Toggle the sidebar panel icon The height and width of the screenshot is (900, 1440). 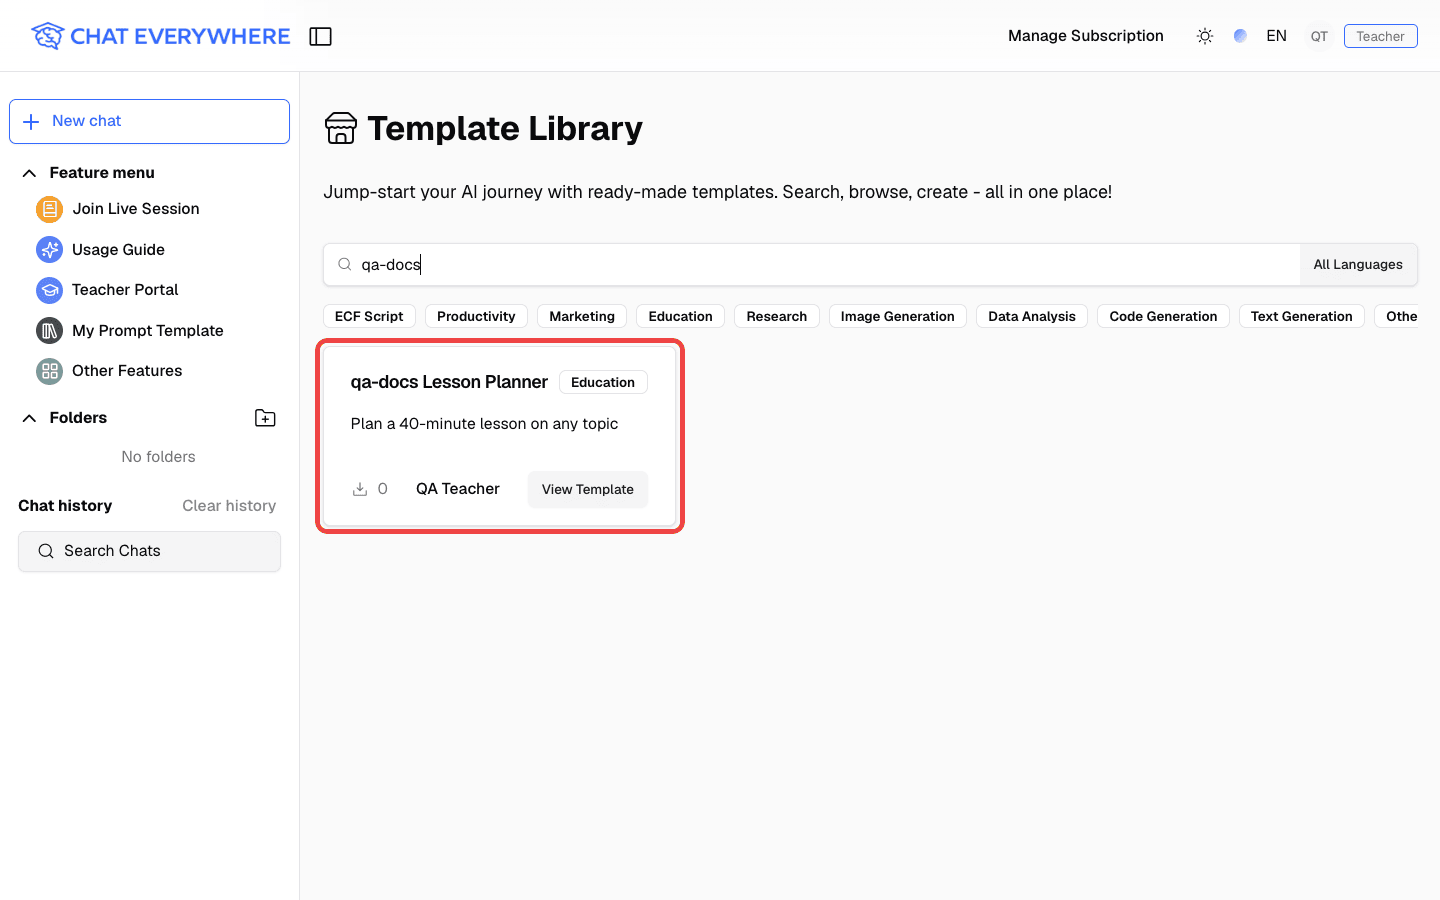(x=320, y=36)
